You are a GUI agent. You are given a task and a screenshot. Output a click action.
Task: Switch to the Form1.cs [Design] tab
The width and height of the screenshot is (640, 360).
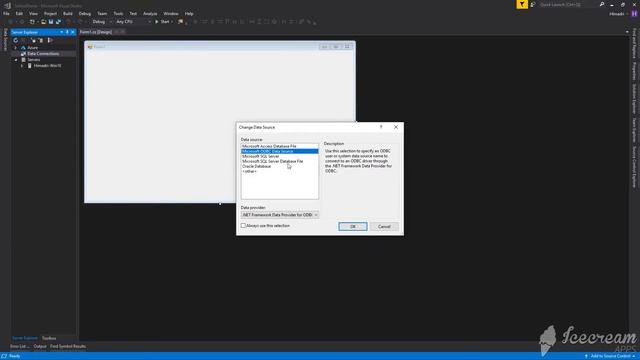(x=96, y=32)
